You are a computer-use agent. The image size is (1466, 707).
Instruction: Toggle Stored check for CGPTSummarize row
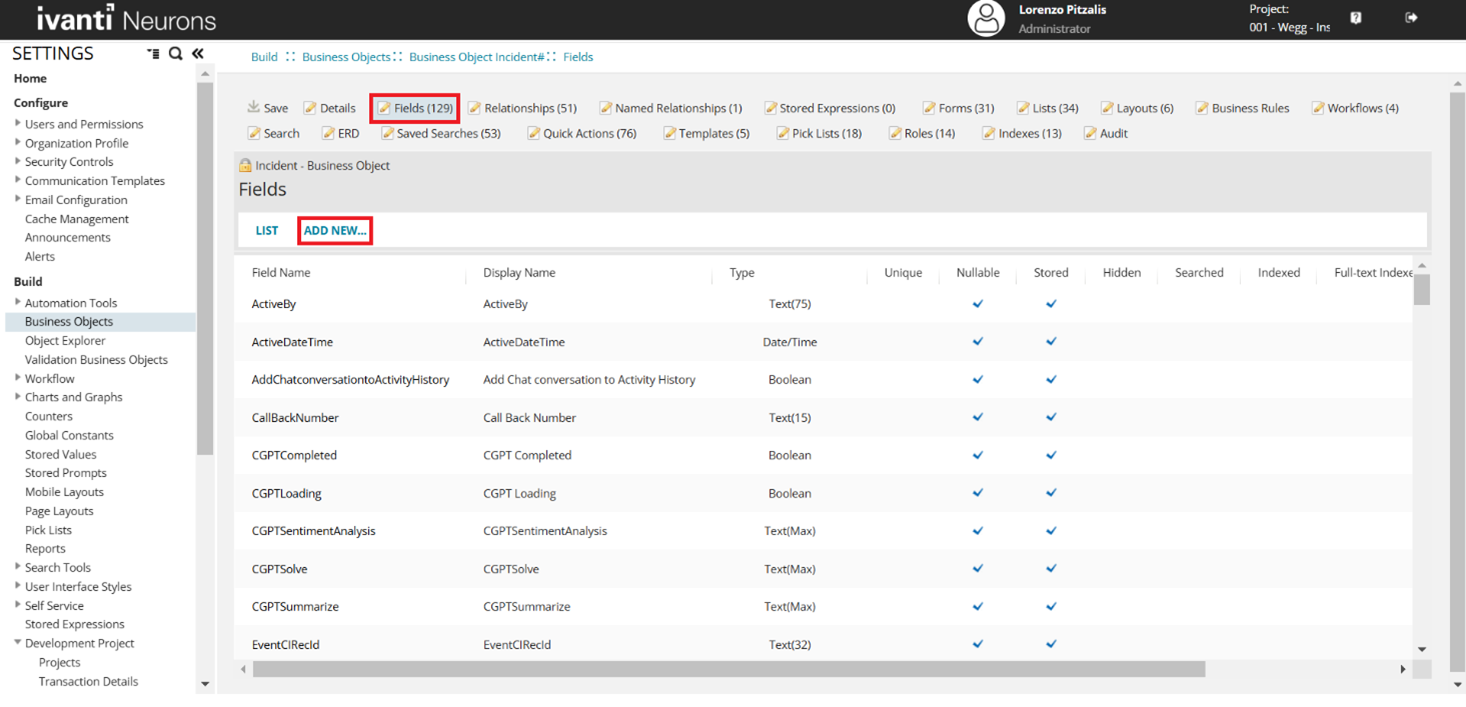point(1051,606)
